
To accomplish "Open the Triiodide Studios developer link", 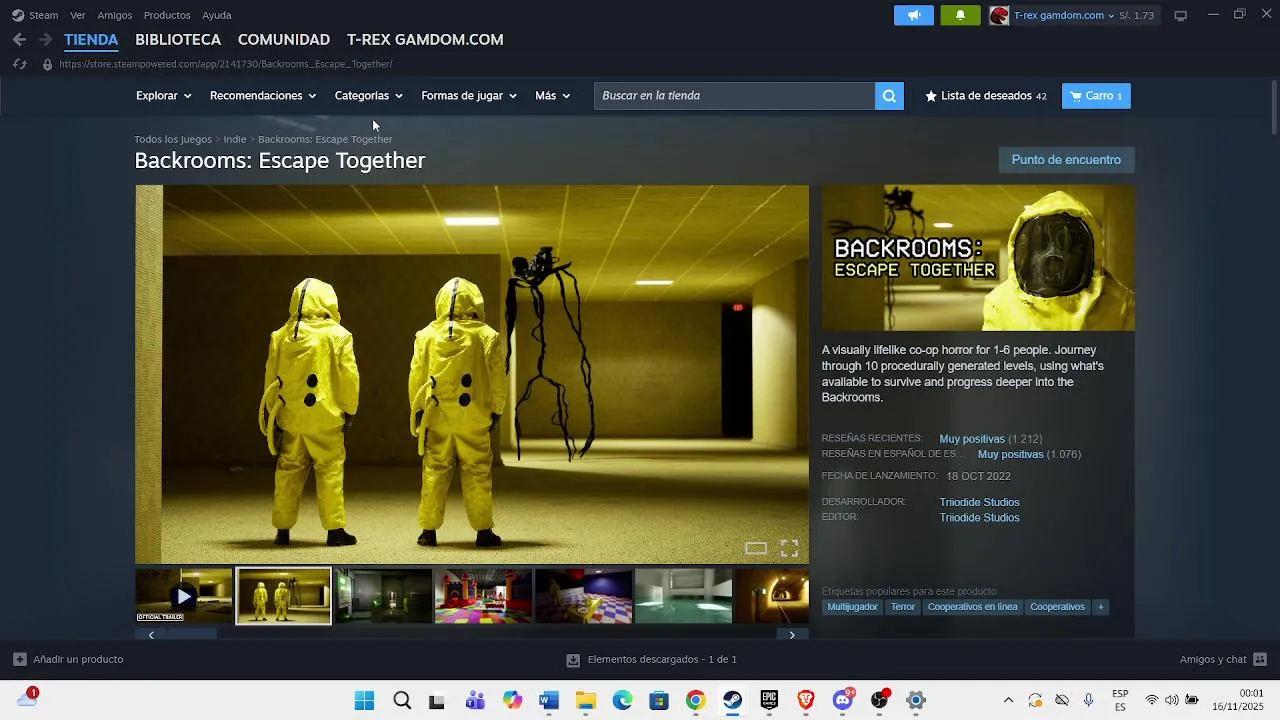I will click(x=979, y=502).
